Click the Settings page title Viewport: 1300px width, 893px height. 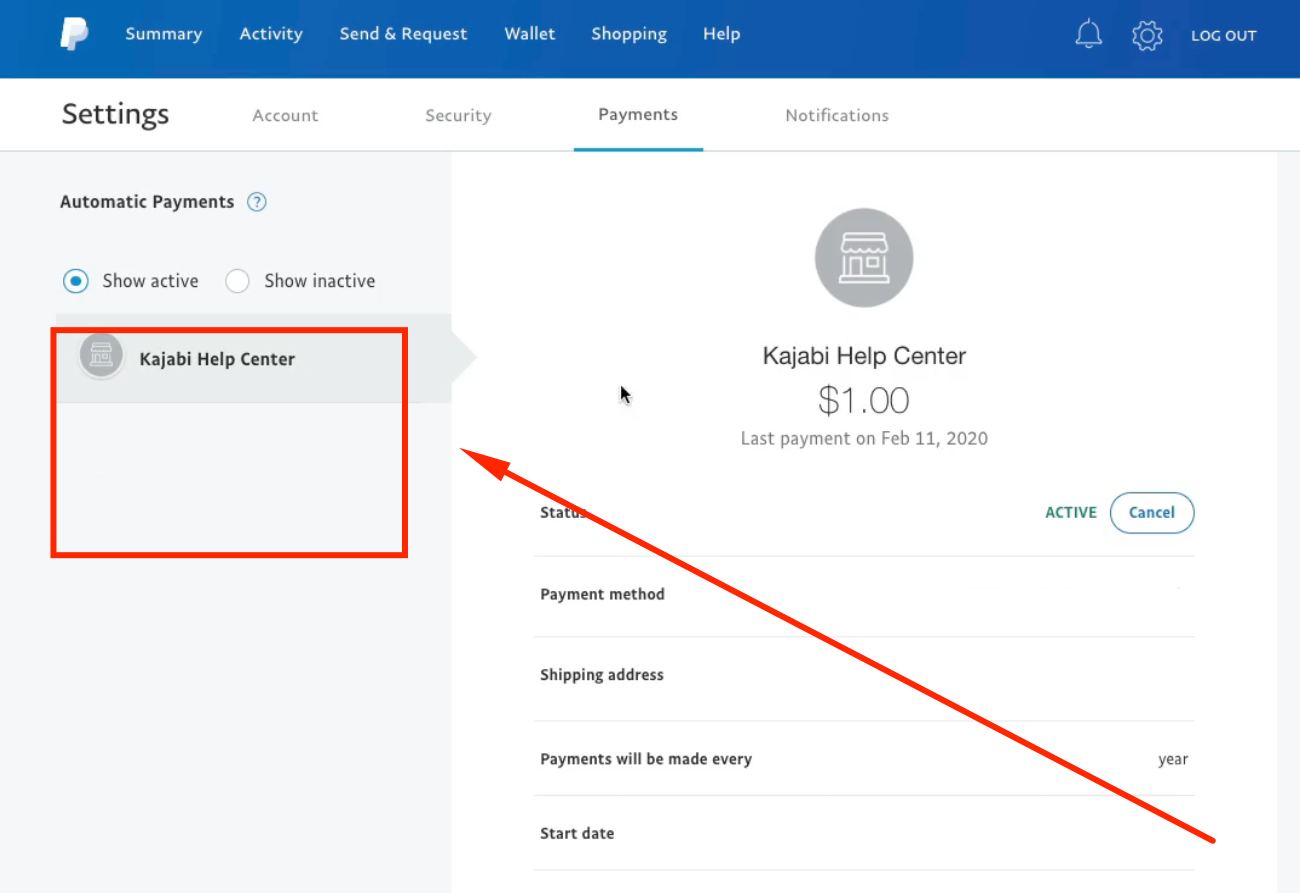(x=115, y=115)
